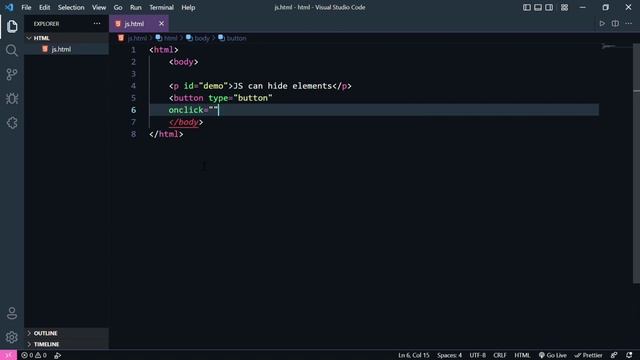Open the Edit menu
Screen dimensions: 640x360
coord(44,7)
